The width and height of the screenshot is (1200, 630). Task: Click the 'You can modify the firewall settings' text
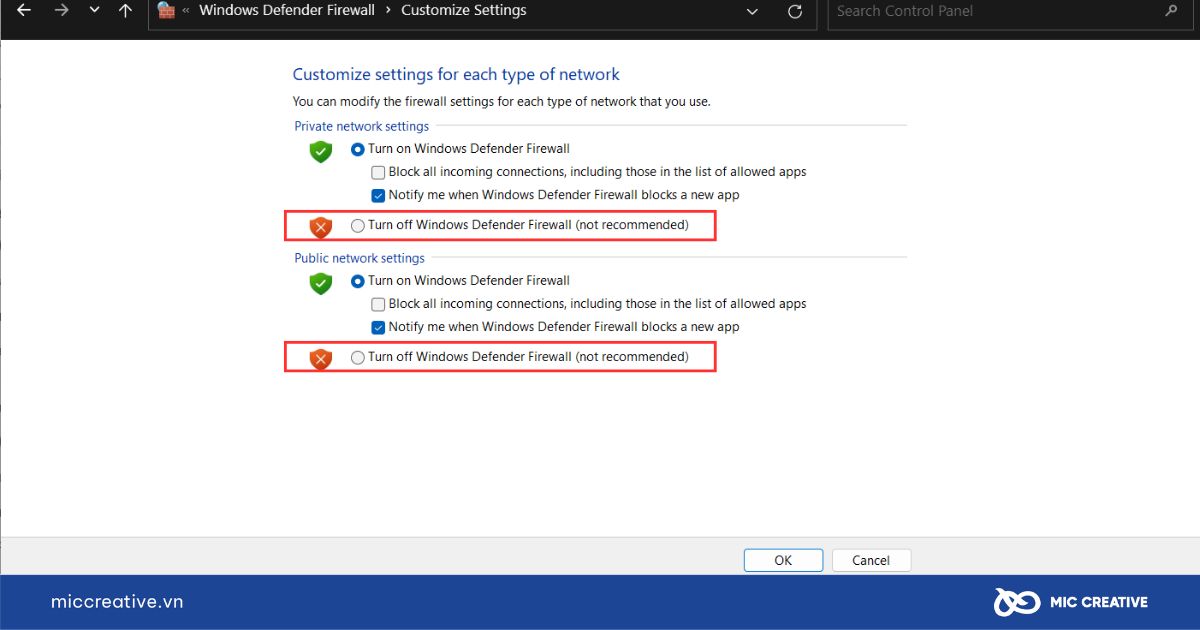coord(501,101)
